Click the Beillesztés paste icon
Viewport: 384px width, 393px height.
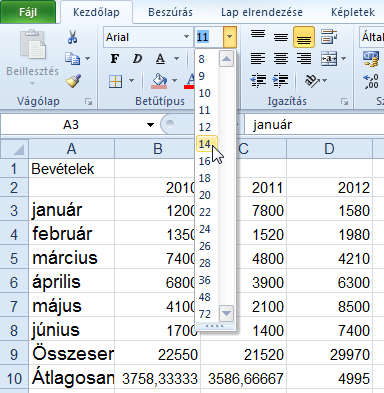point(33,45)
